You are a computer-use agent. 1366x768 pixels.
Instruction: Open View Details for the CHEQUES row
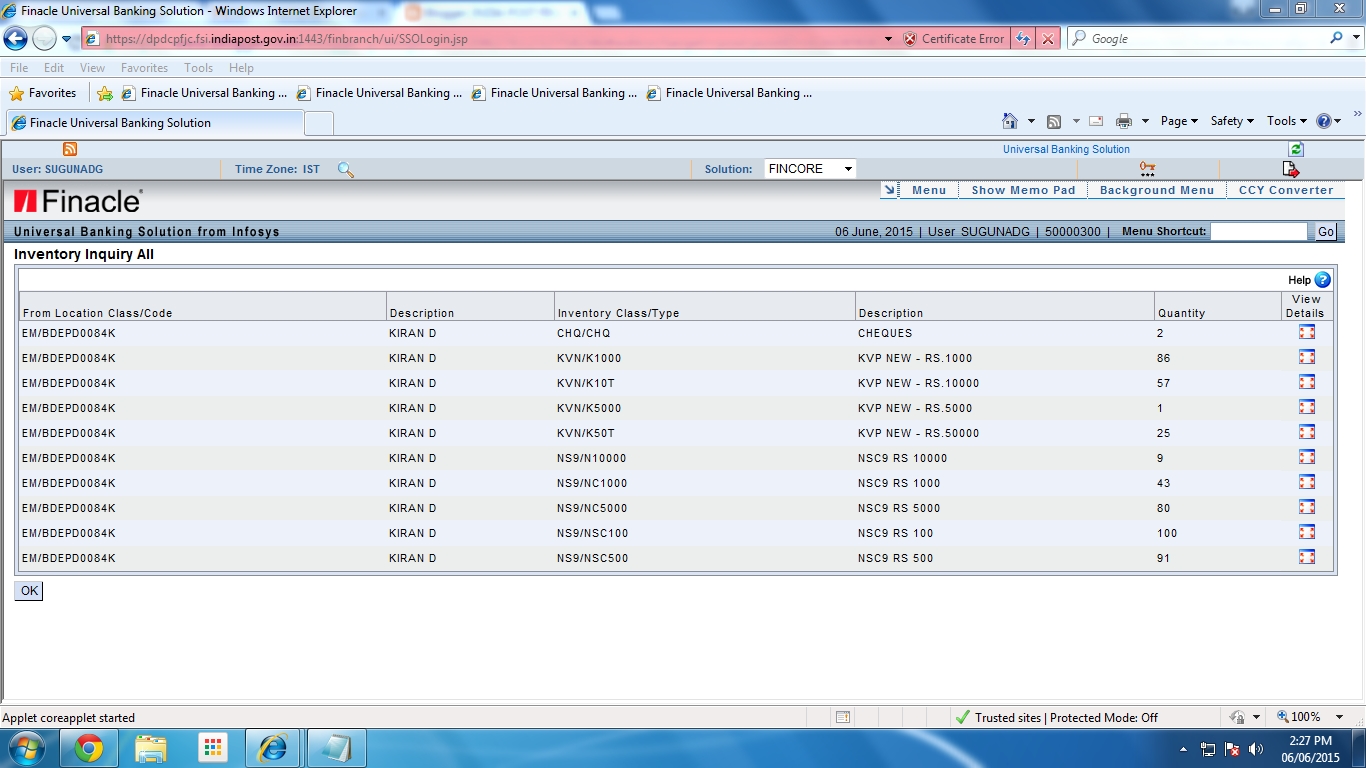click(x=1306, y=331)
